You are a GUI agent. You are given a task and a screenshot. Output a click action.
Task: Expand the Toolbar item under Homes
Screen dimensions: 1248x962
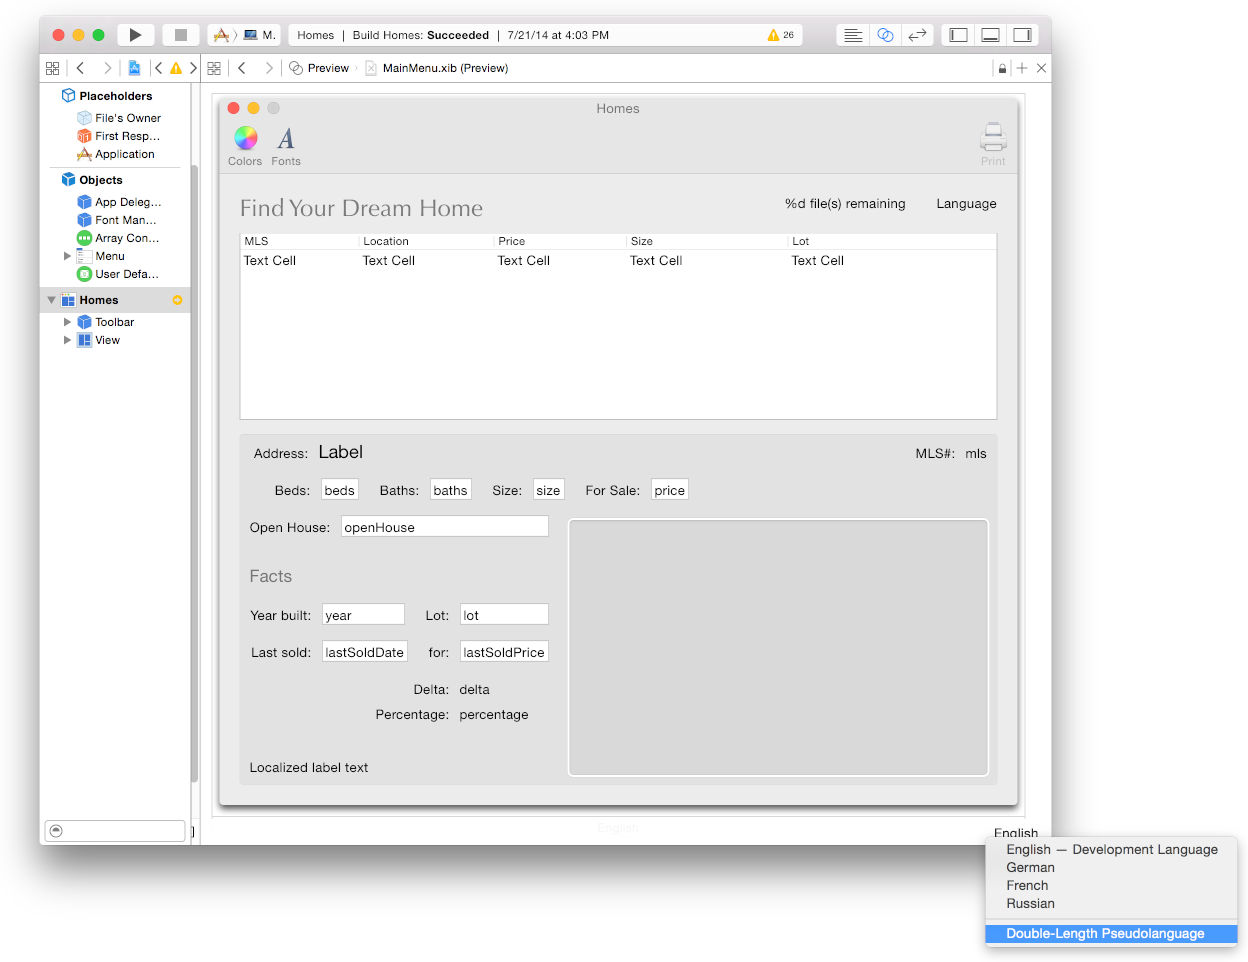click(x=67, y=322)
